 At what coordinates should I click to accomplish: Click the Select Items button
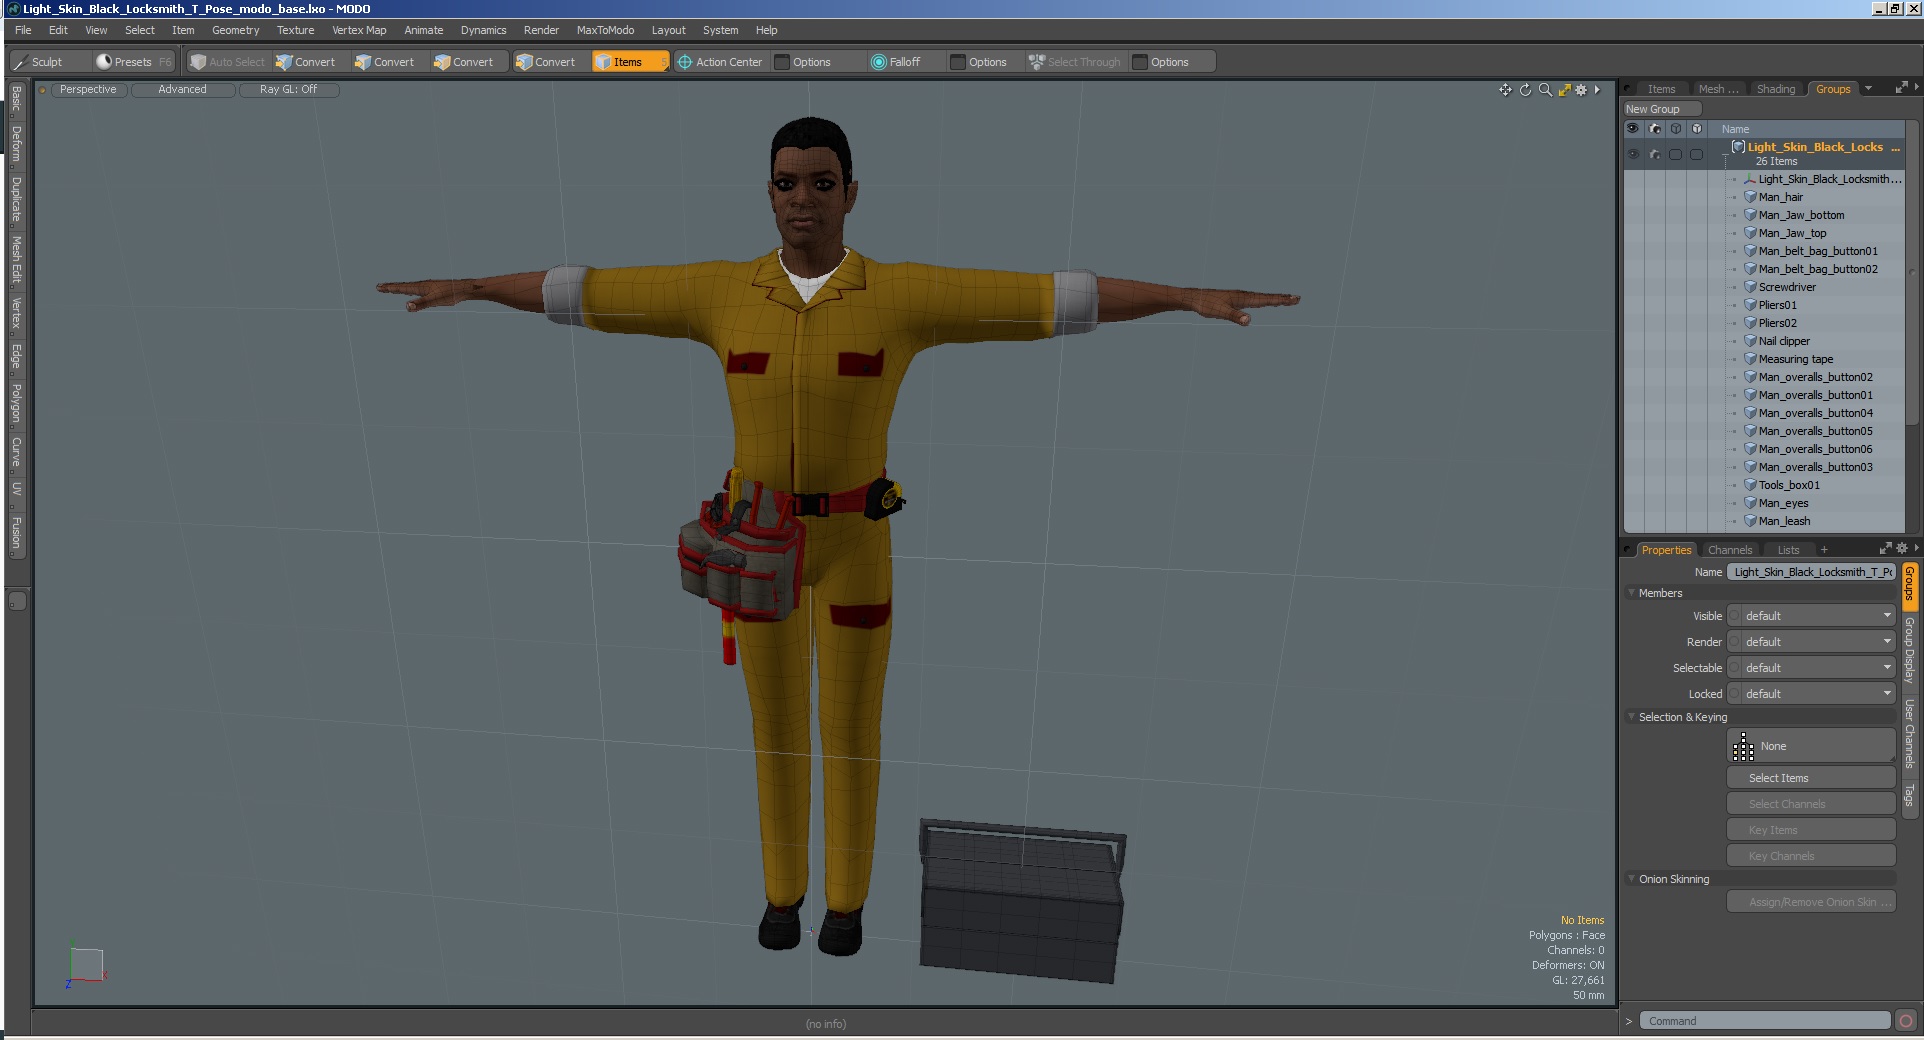[x=1811, y=778]
